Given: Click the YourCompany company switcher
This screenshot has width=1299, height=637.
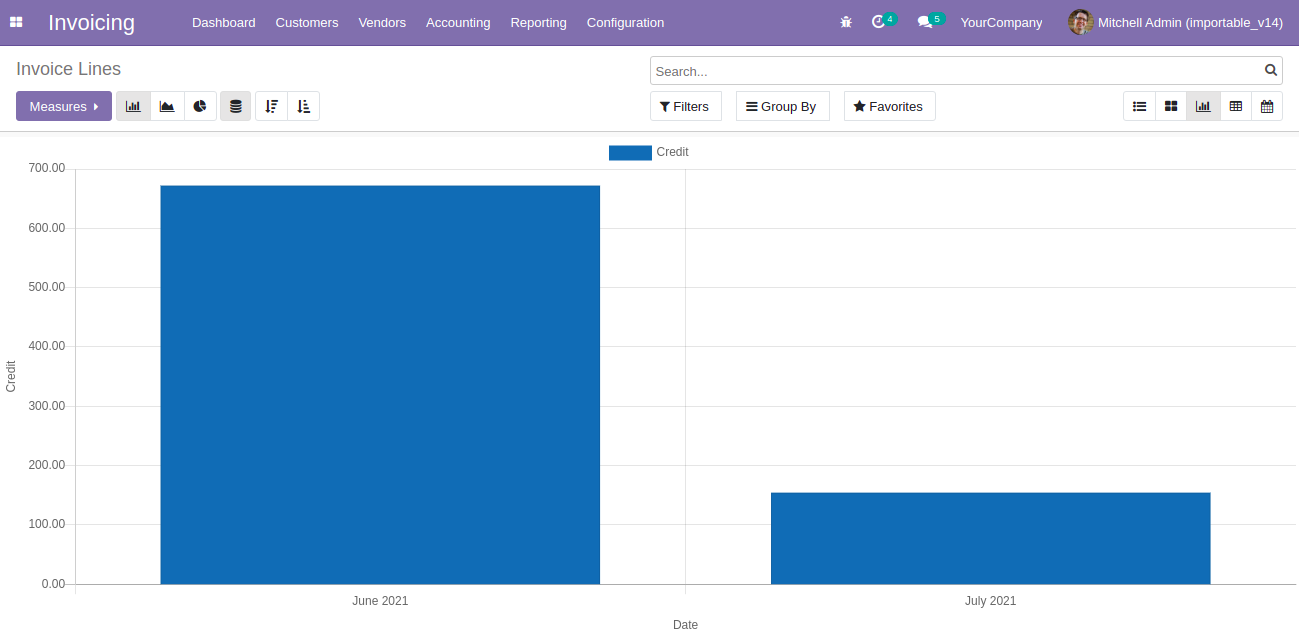Looking at the screenshot, I should [1001, 22].
